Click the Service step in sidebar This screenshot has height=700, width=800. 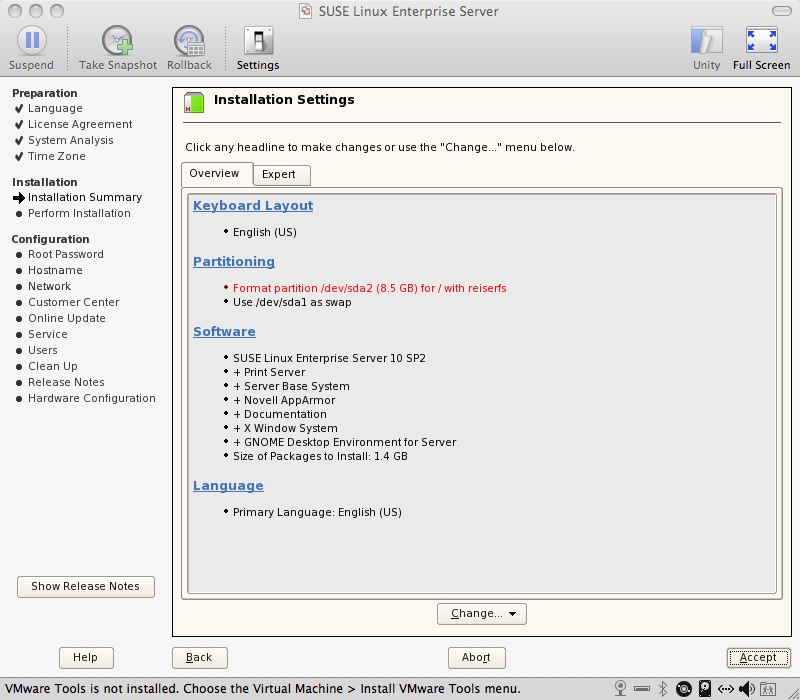[48, 334]
